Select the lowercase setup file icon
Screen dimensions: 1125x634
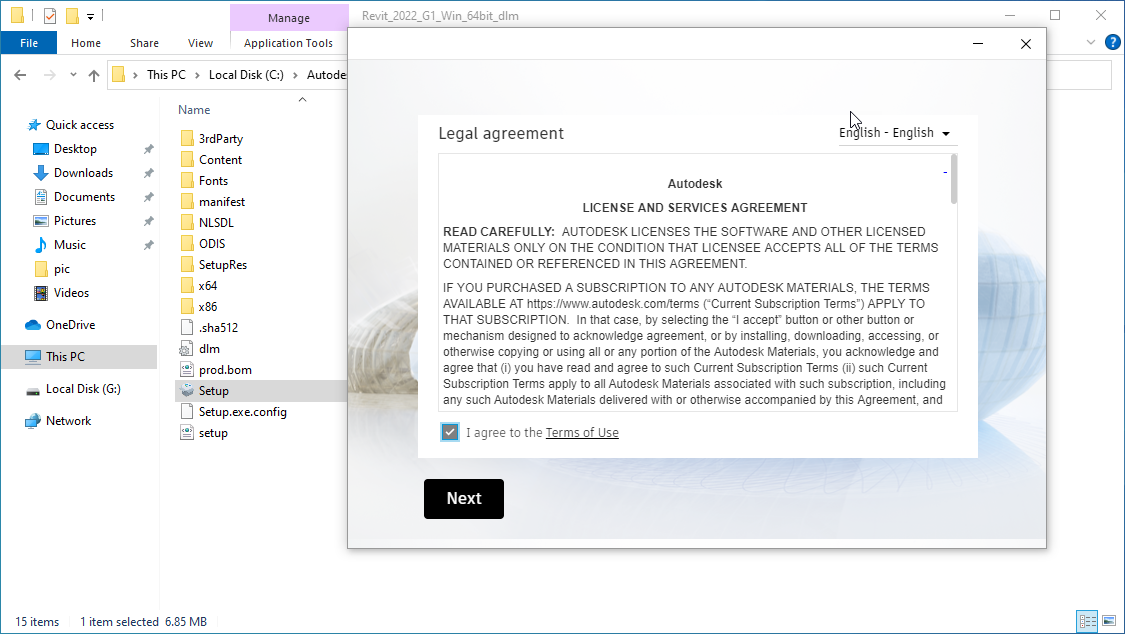(187, 432)
